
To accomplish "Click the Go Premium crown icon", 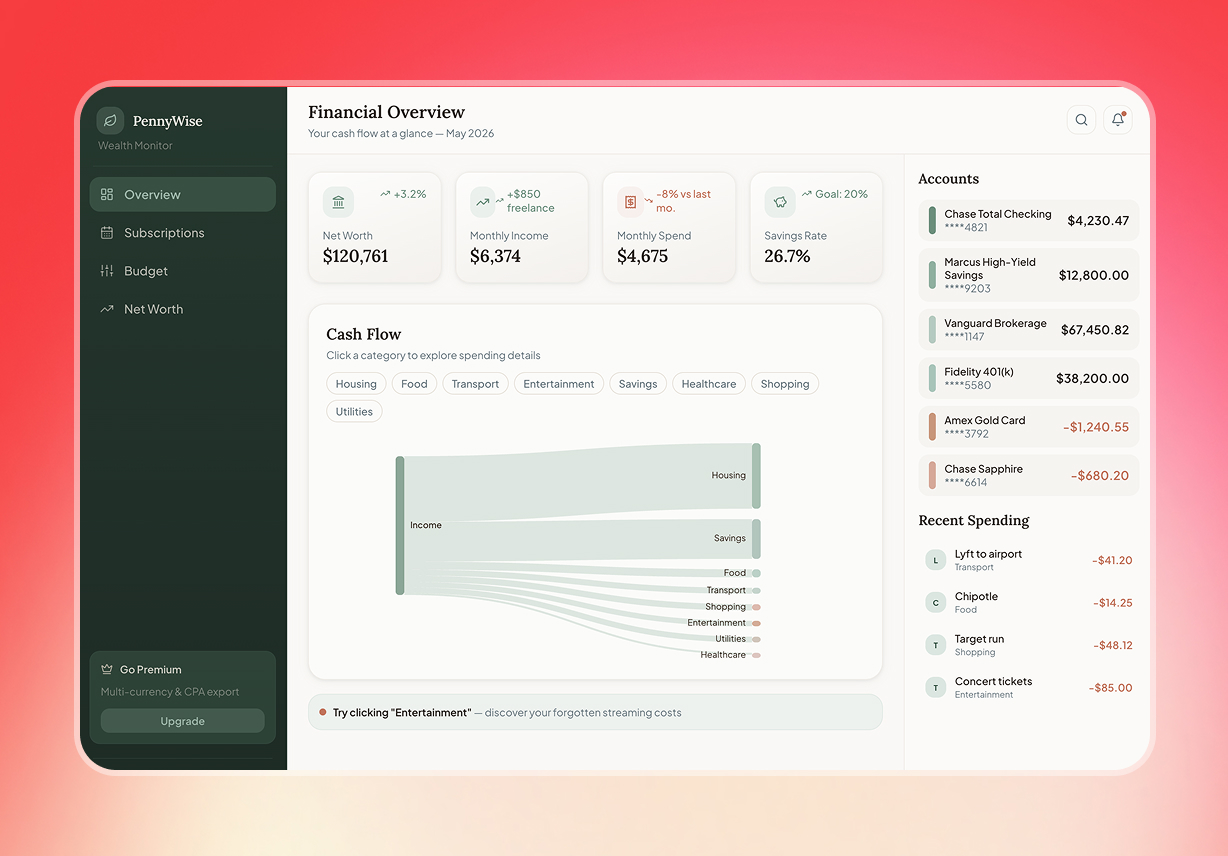I will (x=107, y=669).
